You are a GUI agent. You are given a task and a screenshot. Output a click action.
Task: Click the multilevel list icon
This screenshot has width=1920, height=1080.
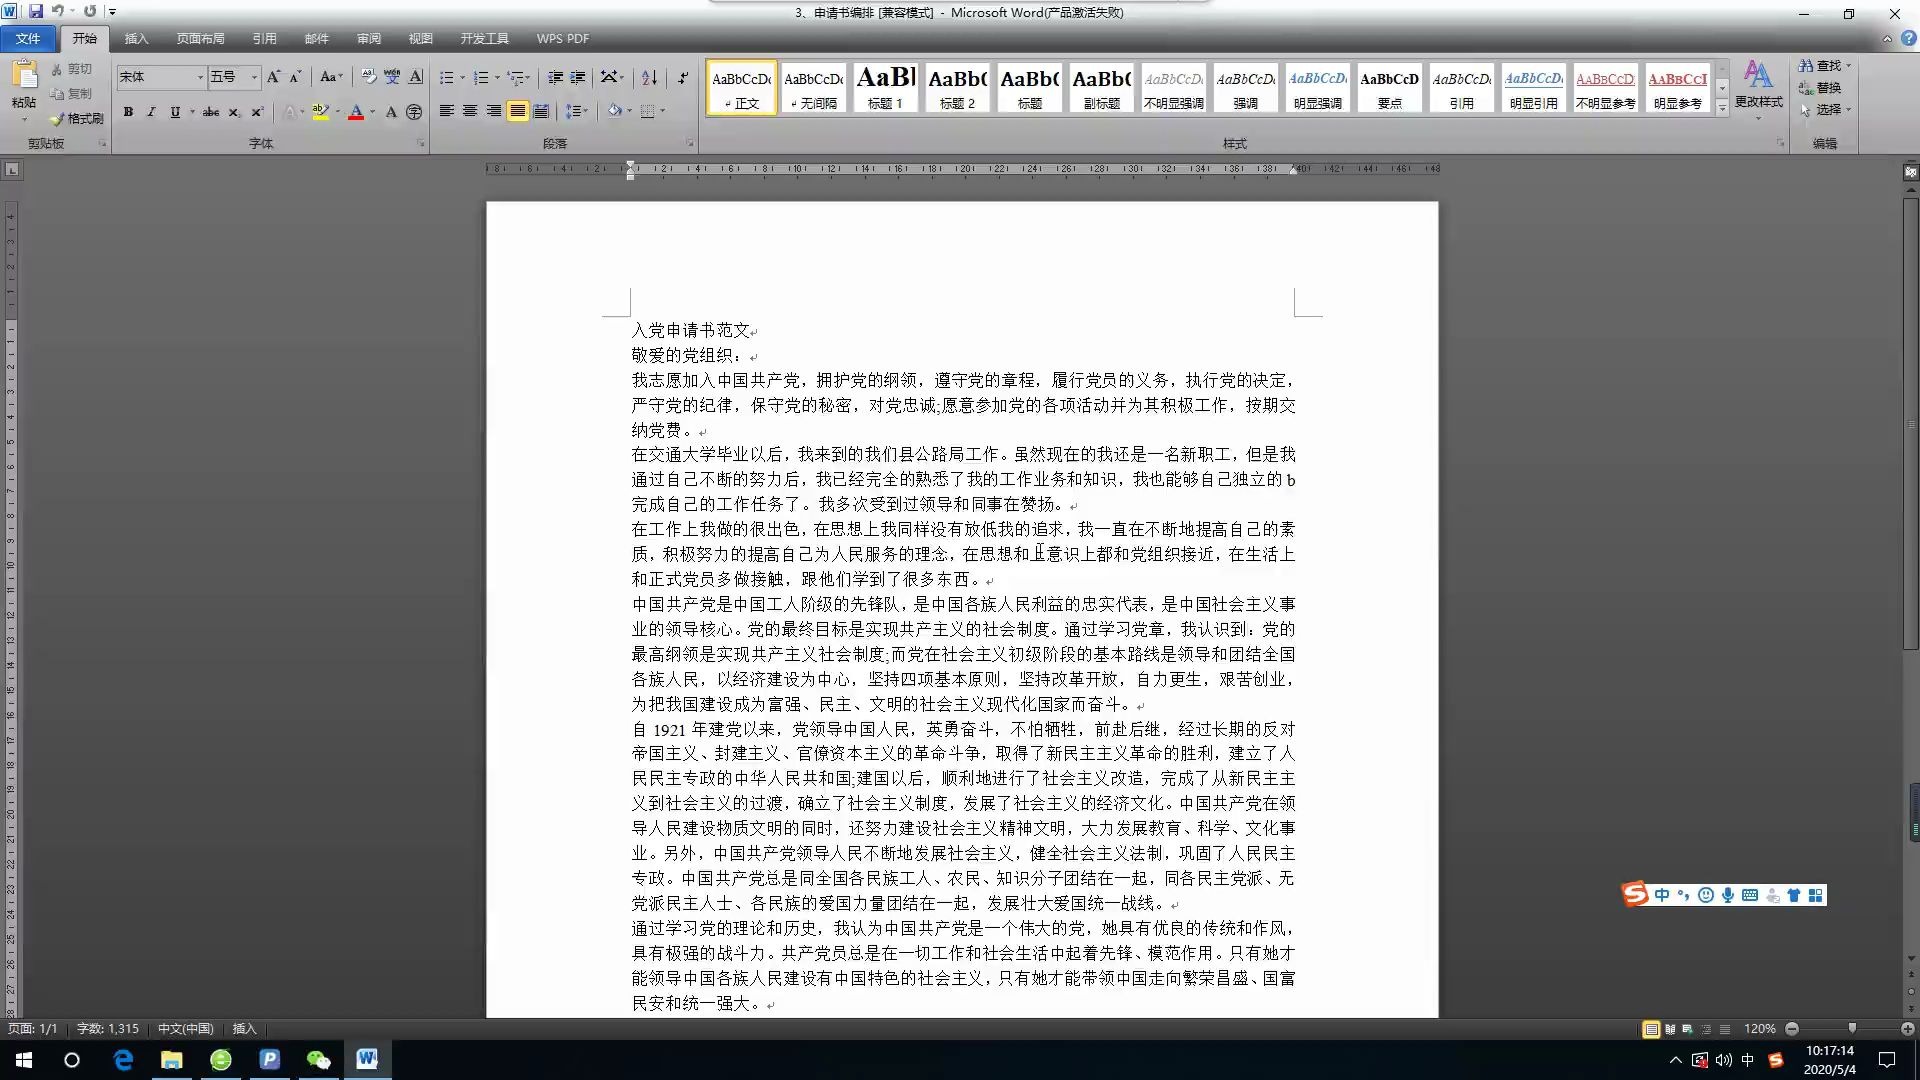[x=516, y=77]
